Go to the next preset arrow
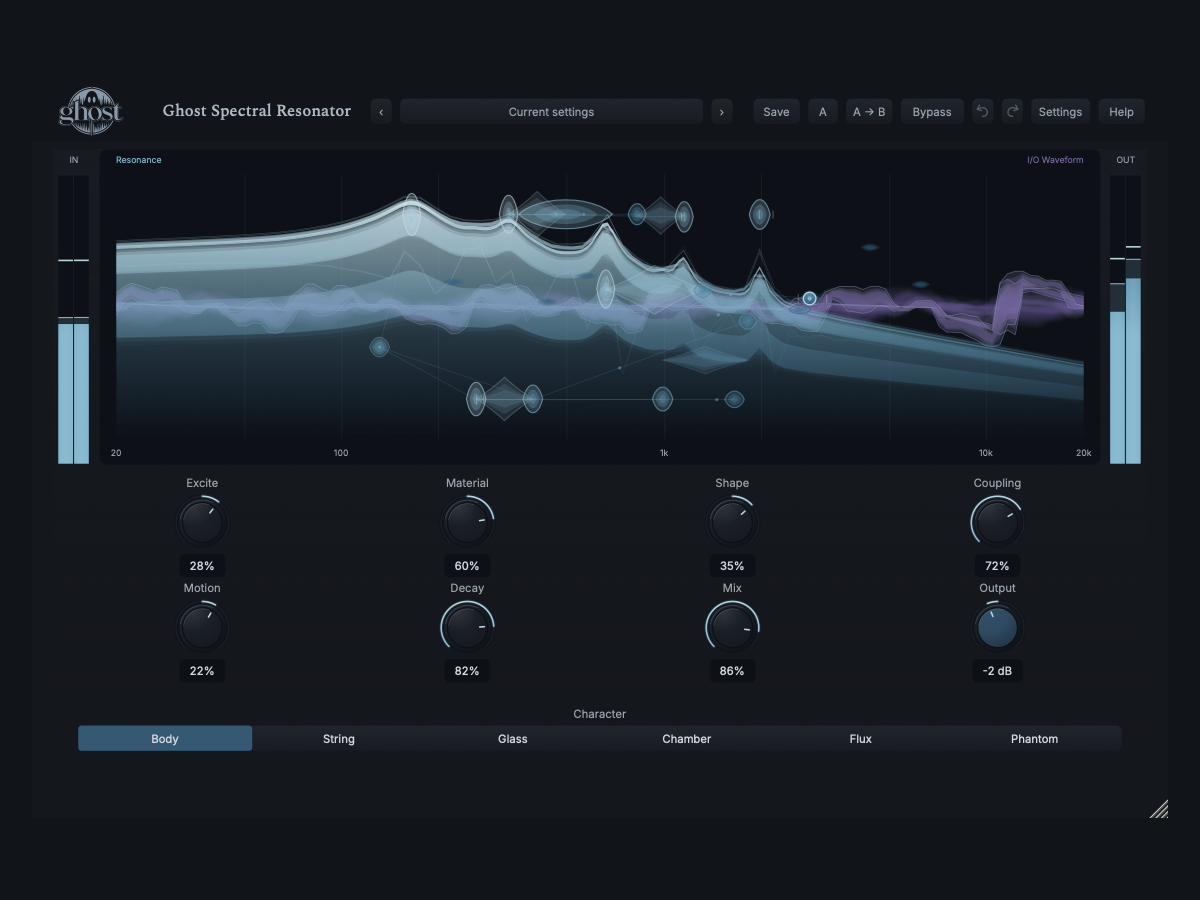The width and height of the screenshot is (1200, 900). pyautogui.click(x=722, y=112)
